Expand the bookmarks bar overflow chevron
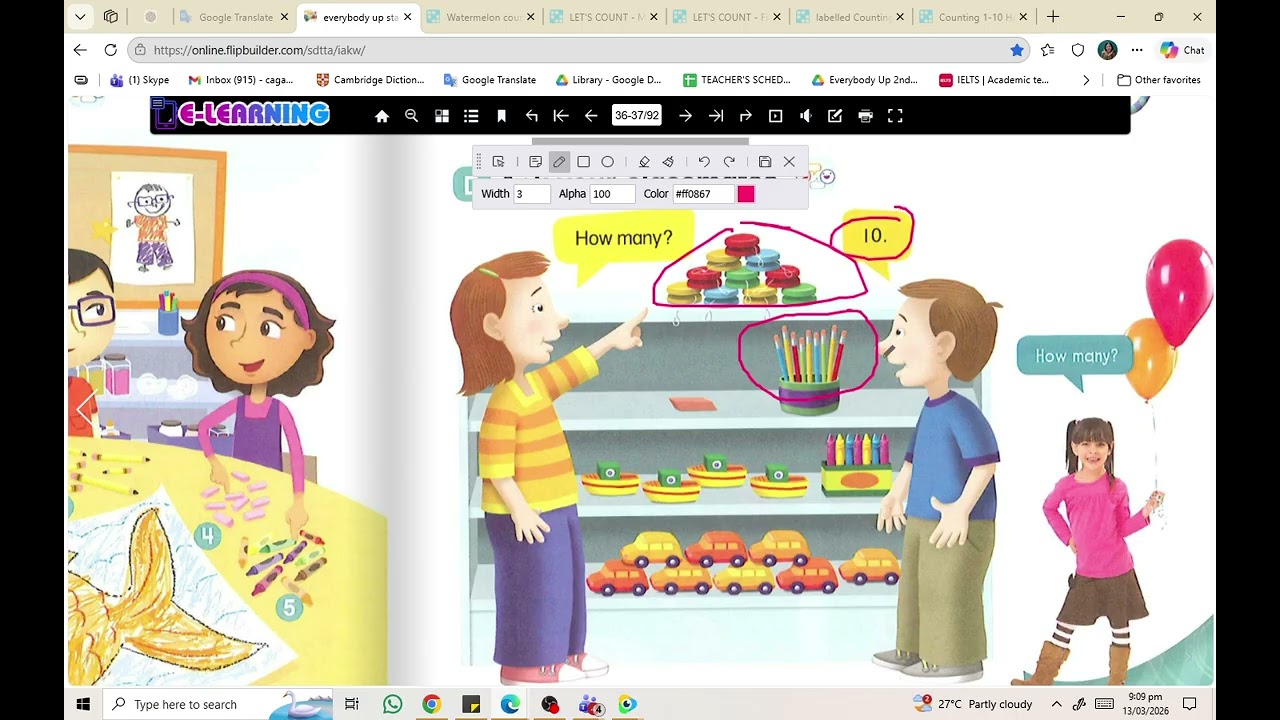This screenshot has width=1280, height=720. pos(1086,80)
